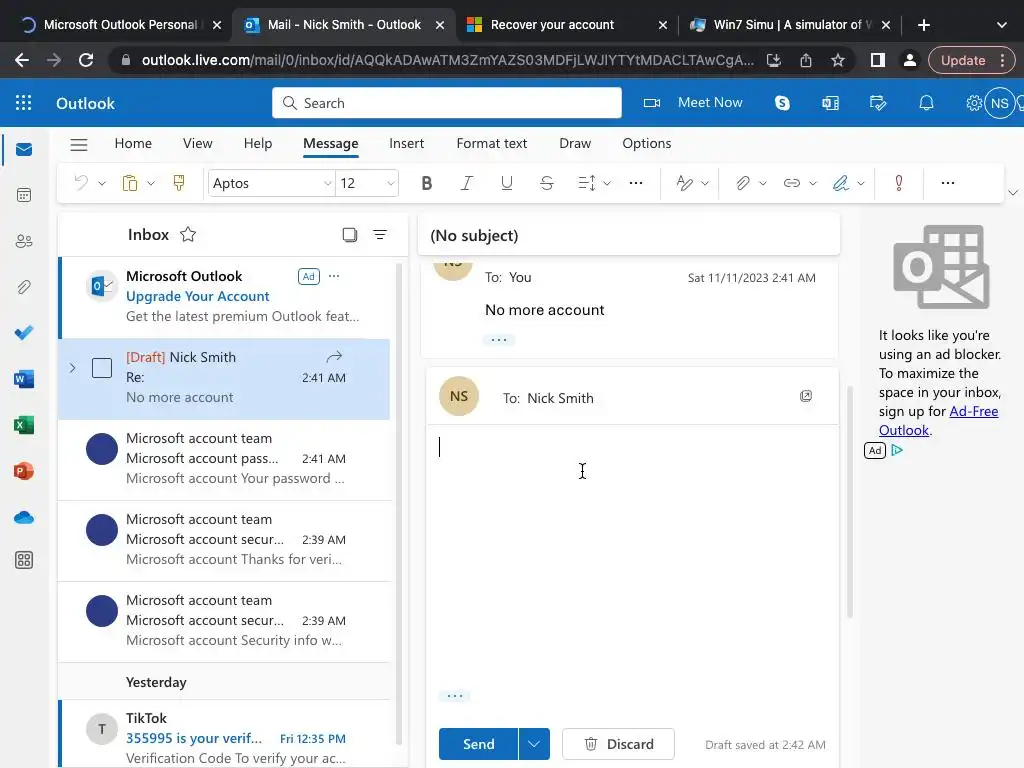Launch Excel from the sidebar
Screen dimensions: 1024x768
click(x=24, y=425)
